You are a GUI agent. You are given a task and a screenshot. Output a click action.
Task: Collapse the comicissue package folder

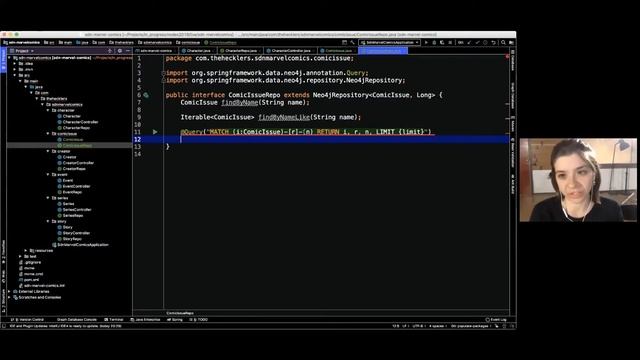[x=48, y=133]
